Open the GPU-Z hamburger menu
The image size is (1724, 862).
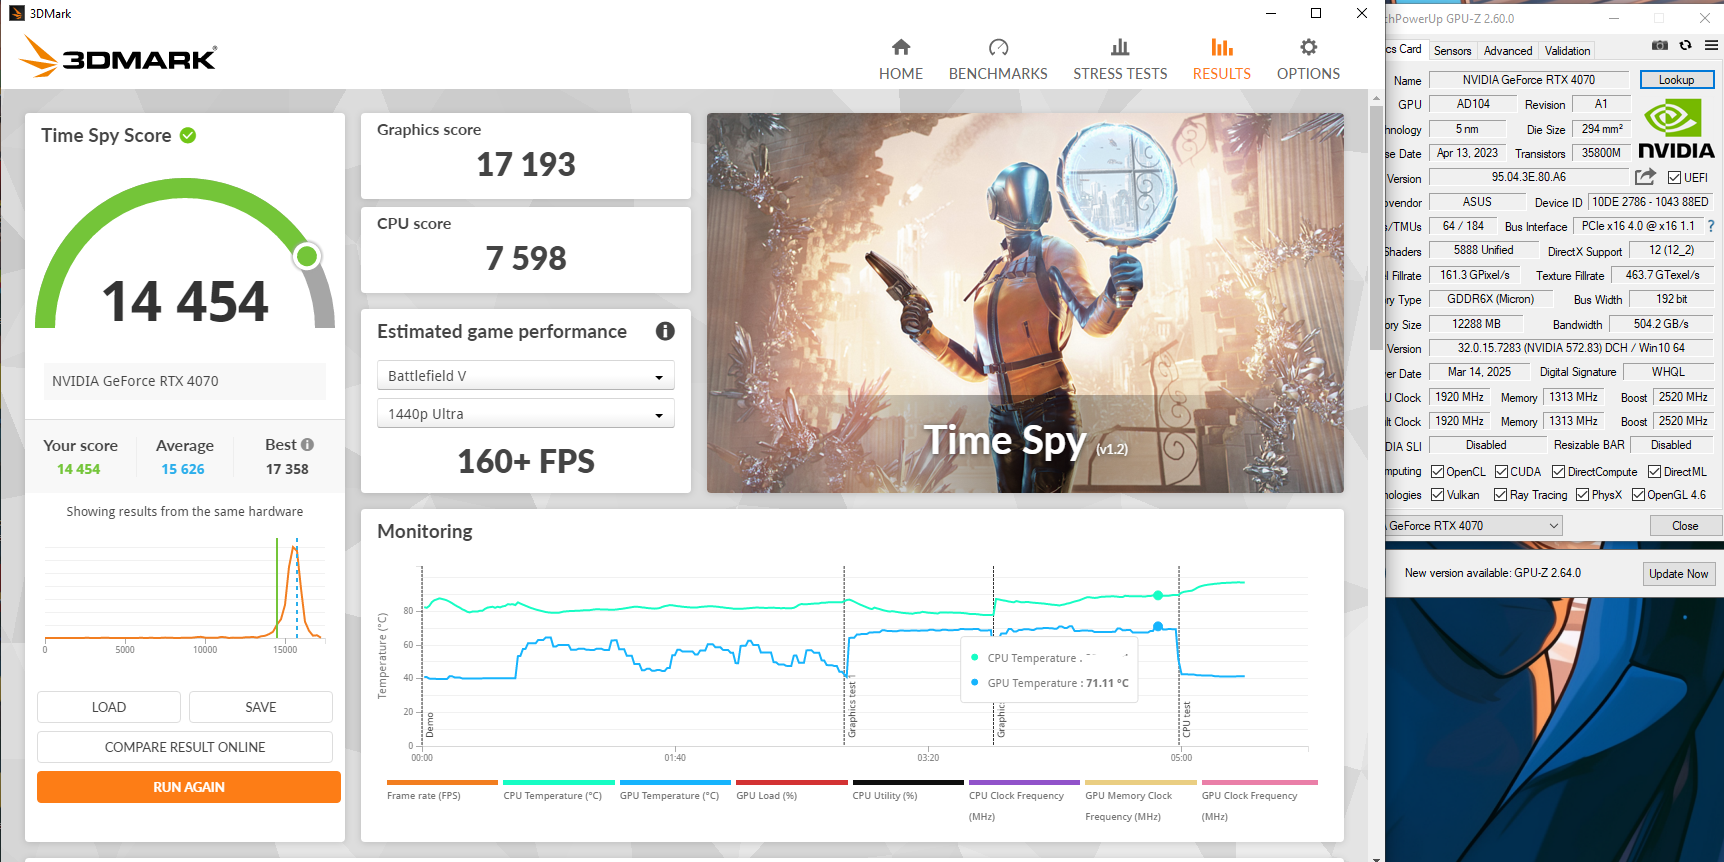click(x=1712, y=46)
